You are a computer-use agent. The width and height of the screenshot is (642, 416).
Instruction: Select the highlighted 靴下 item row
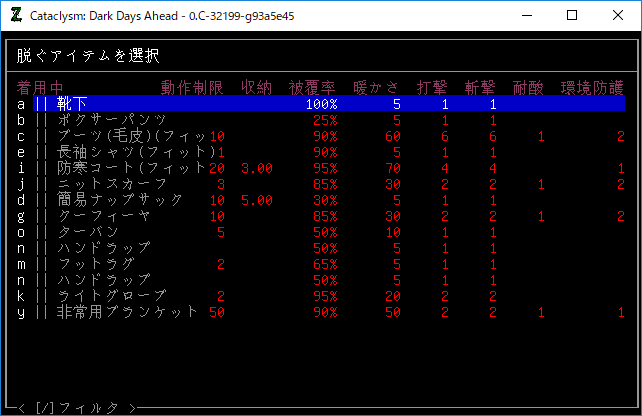[74, 104]
